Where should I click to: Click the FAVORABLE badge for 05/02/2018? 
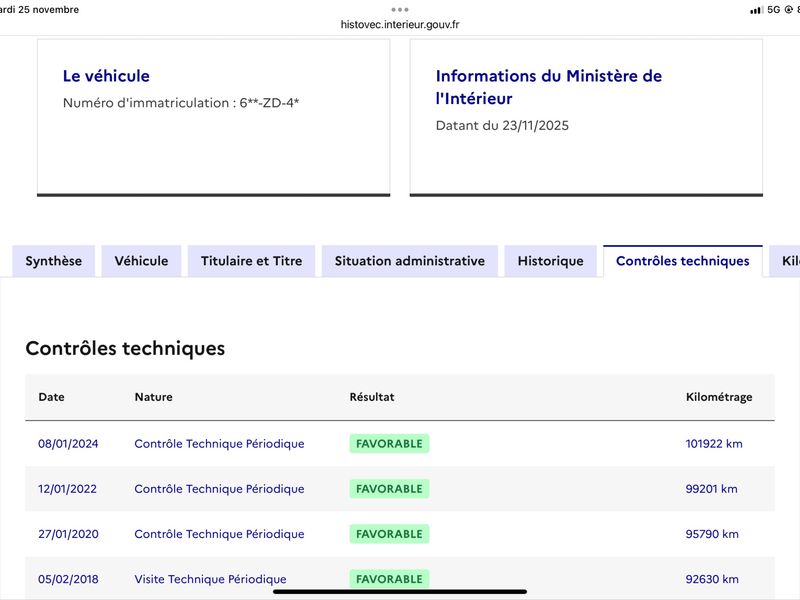point(389,579)
